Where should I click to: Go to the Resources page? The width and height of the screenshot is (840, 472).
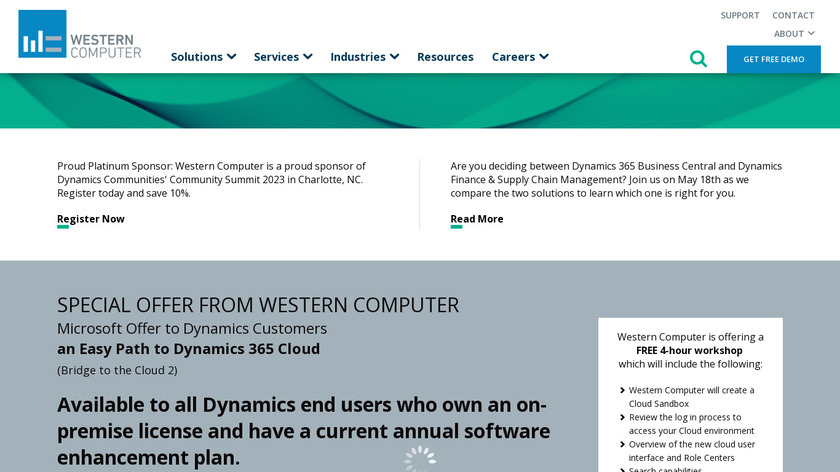tap(445, 57)
